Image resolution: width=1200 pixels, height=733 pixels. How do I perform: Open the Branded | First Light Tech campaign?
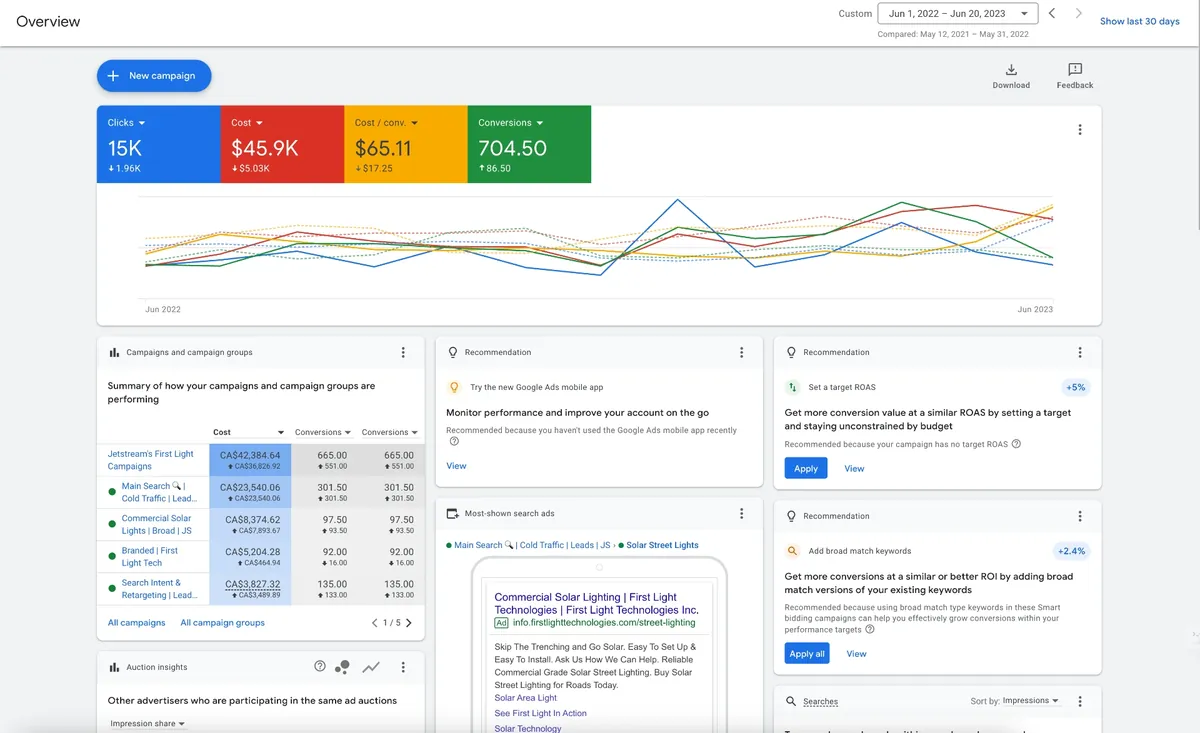[150, 557]
